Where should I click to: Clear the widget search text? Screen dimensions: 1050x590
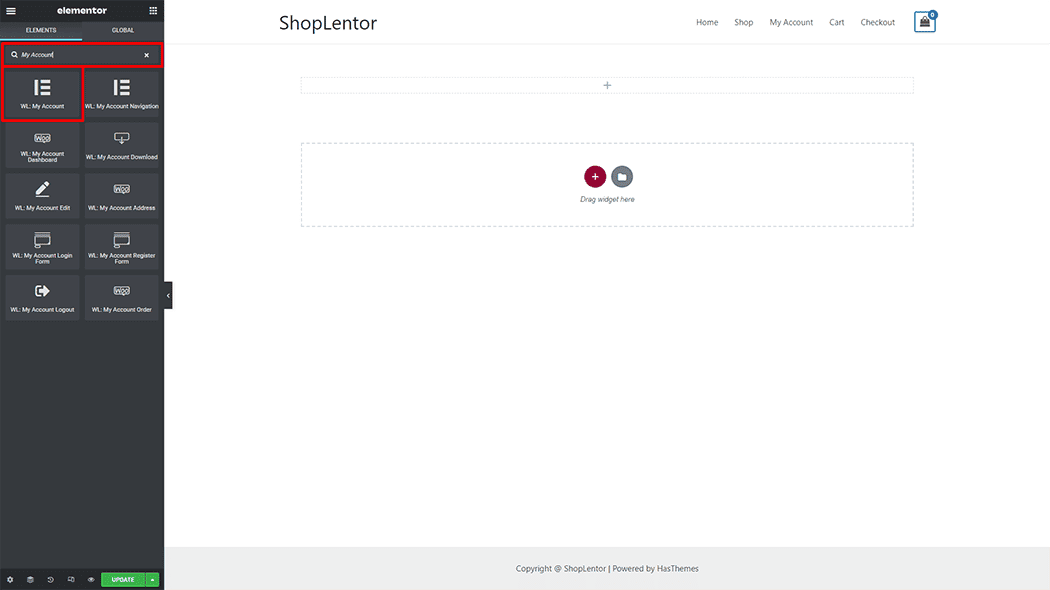[147, 55]
